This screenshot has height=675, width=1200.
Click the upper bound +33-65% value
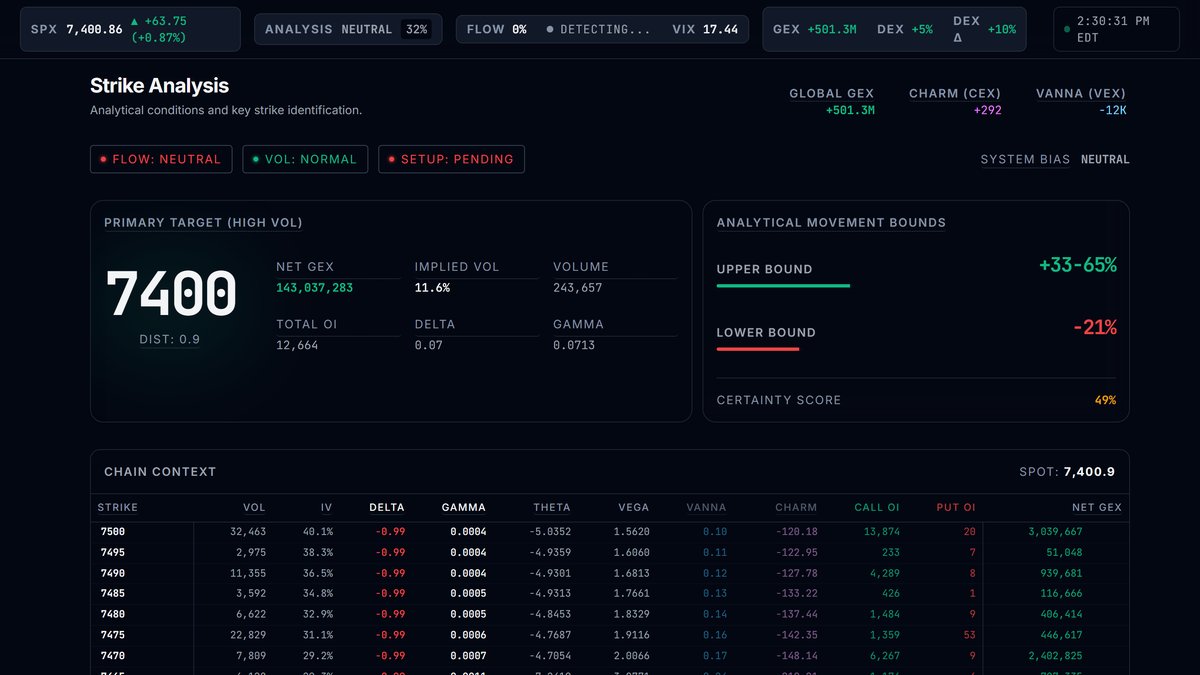(1078, 265)
